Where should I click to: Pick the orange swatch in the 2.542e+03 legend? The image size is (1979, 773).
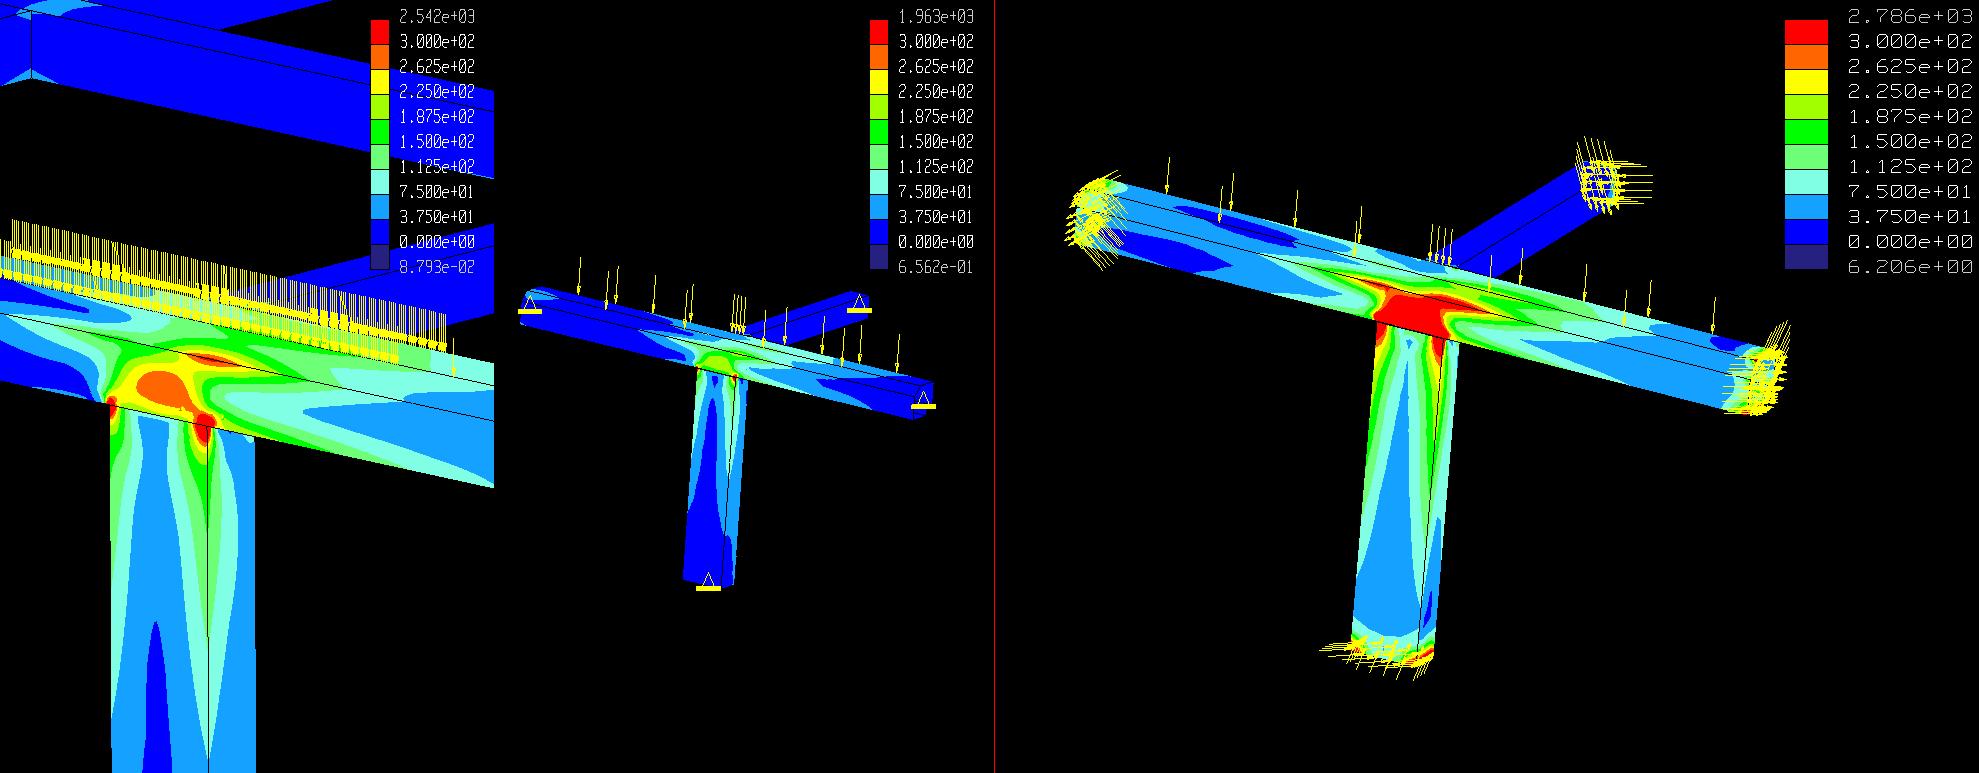380,56
